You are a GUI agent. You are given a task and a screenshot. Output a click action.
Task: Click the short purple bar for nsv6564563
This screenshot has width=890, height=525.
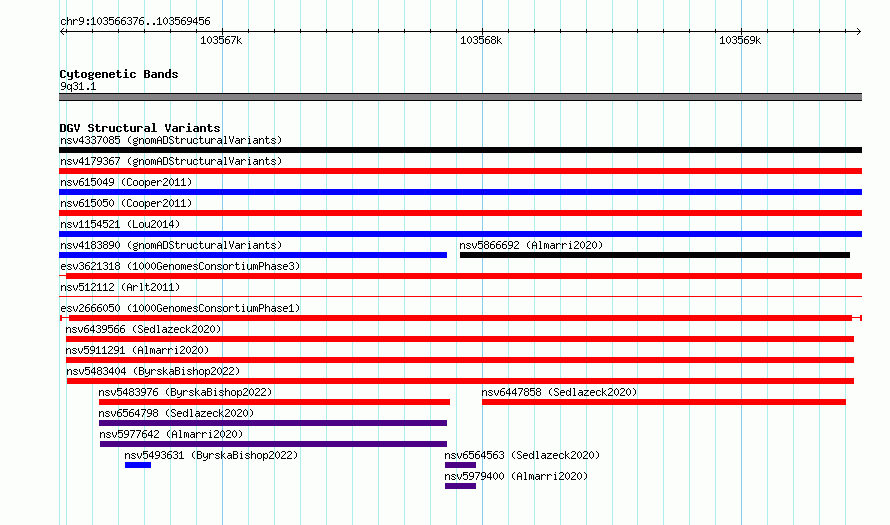pyautogui.click(x=460, y=465)
